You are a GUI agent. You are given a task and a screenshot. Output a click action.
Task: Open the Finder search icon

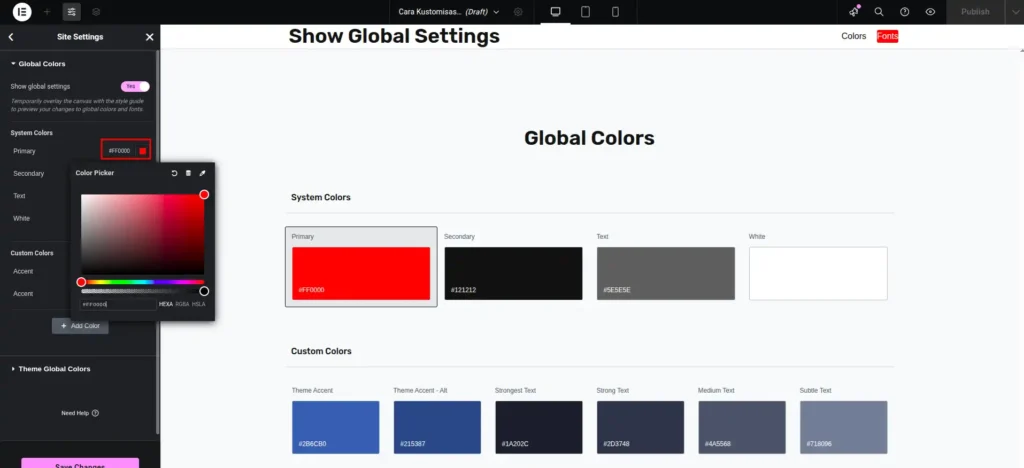879,12
